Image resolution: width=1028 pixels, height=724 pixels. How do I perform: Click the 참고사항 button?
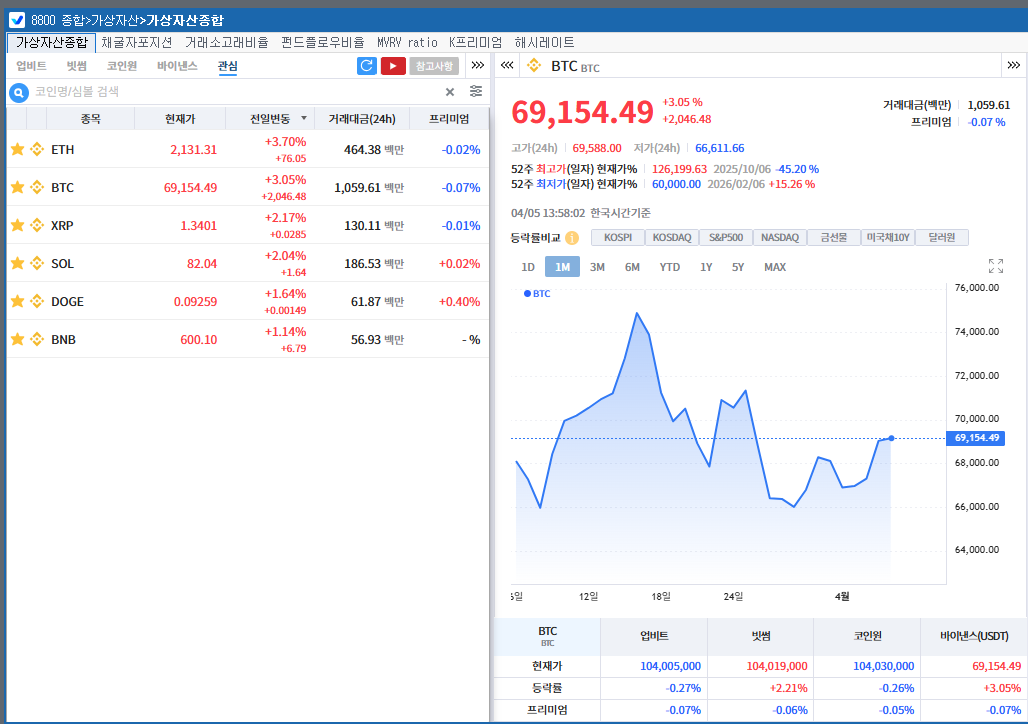point(433,66)
